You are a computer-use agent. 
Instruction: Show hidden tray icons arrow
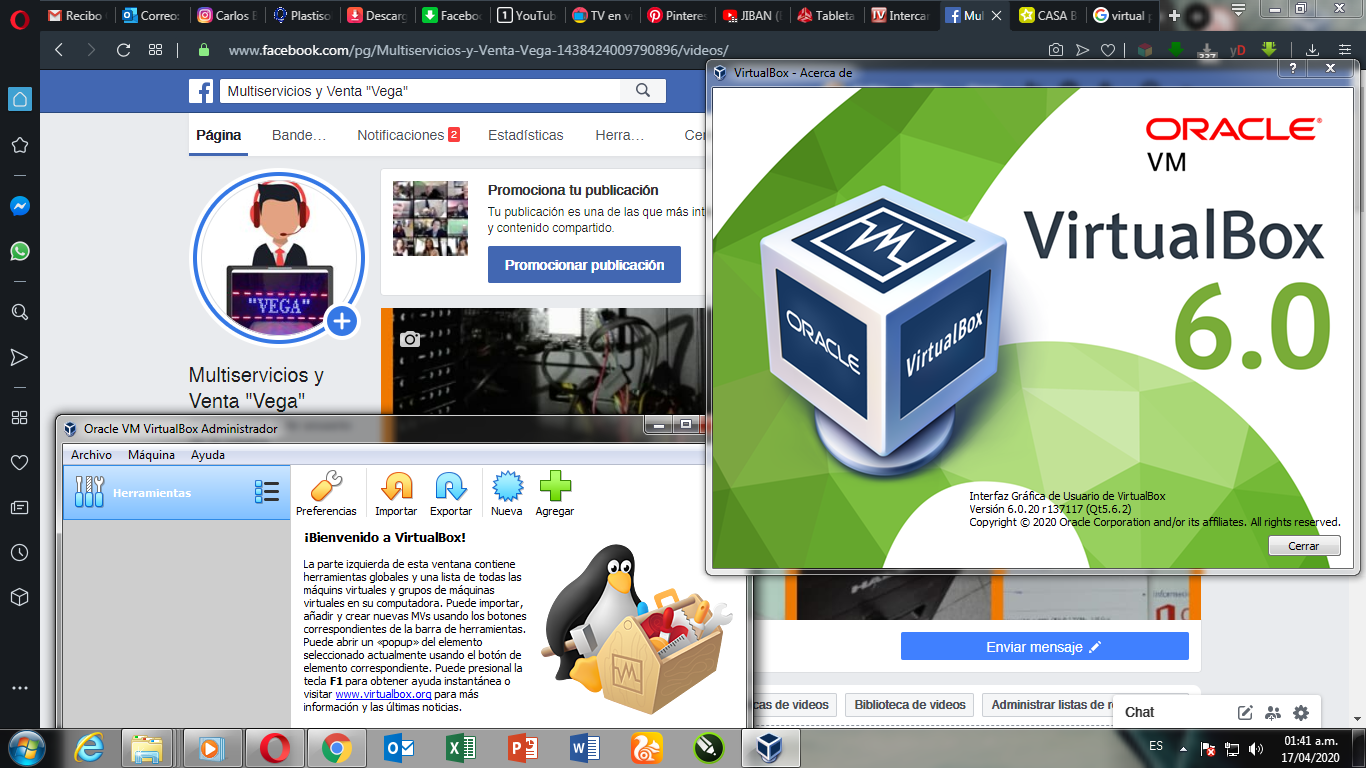(x=1184, y=748)
